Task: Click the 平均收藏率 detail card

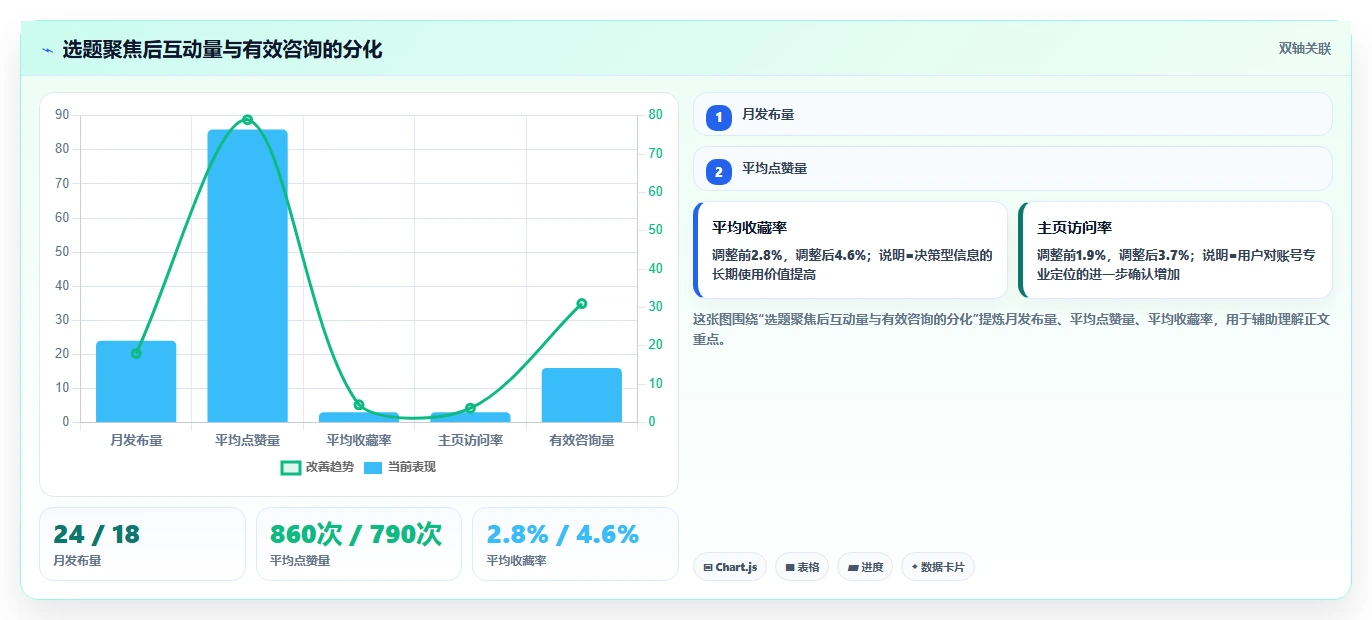Action: [x=850, y=250]
